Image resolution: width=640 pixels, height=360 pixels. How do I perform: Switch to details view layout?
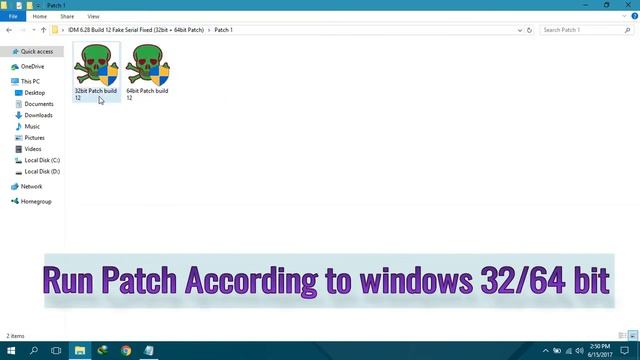[622, 336]
